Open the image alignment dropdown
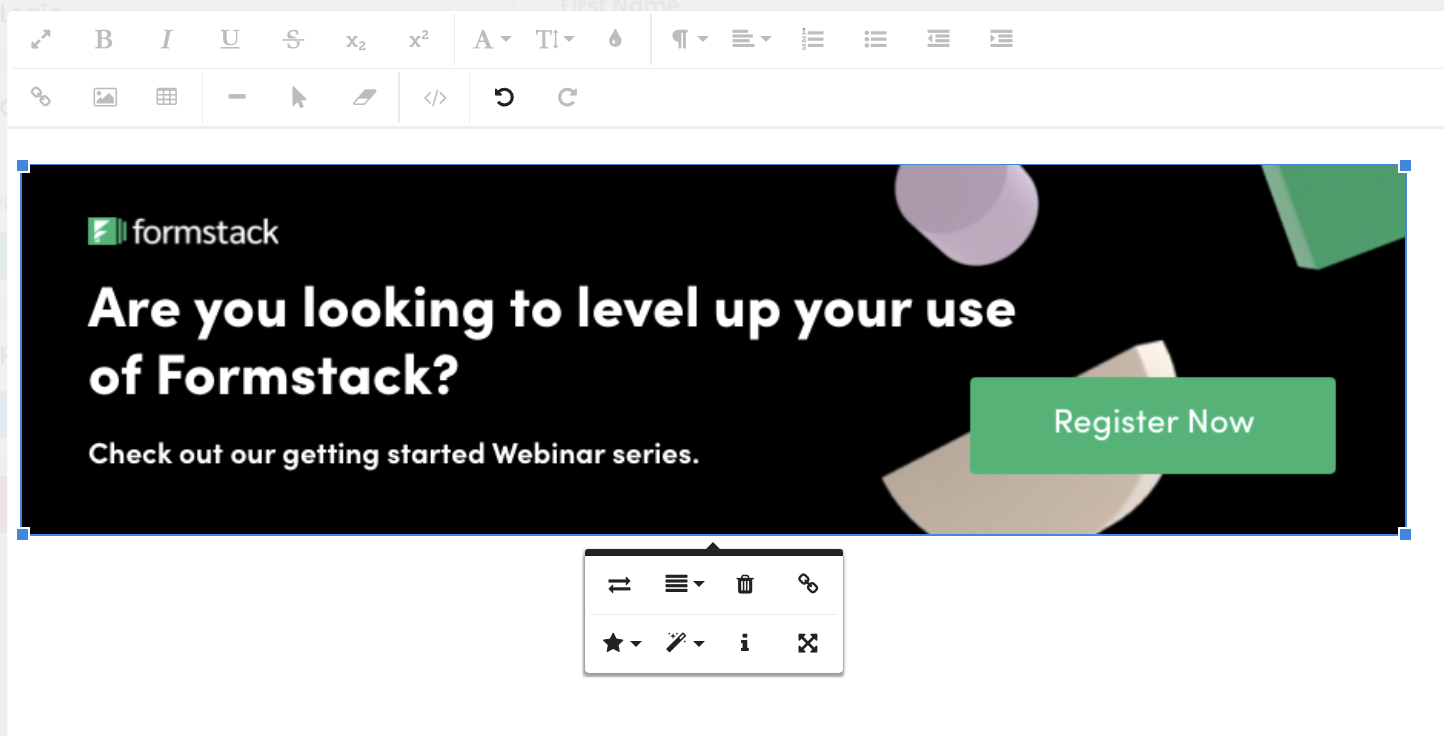Image resolution: width=1444 pixels, height=736 pixels. [684, 584]
